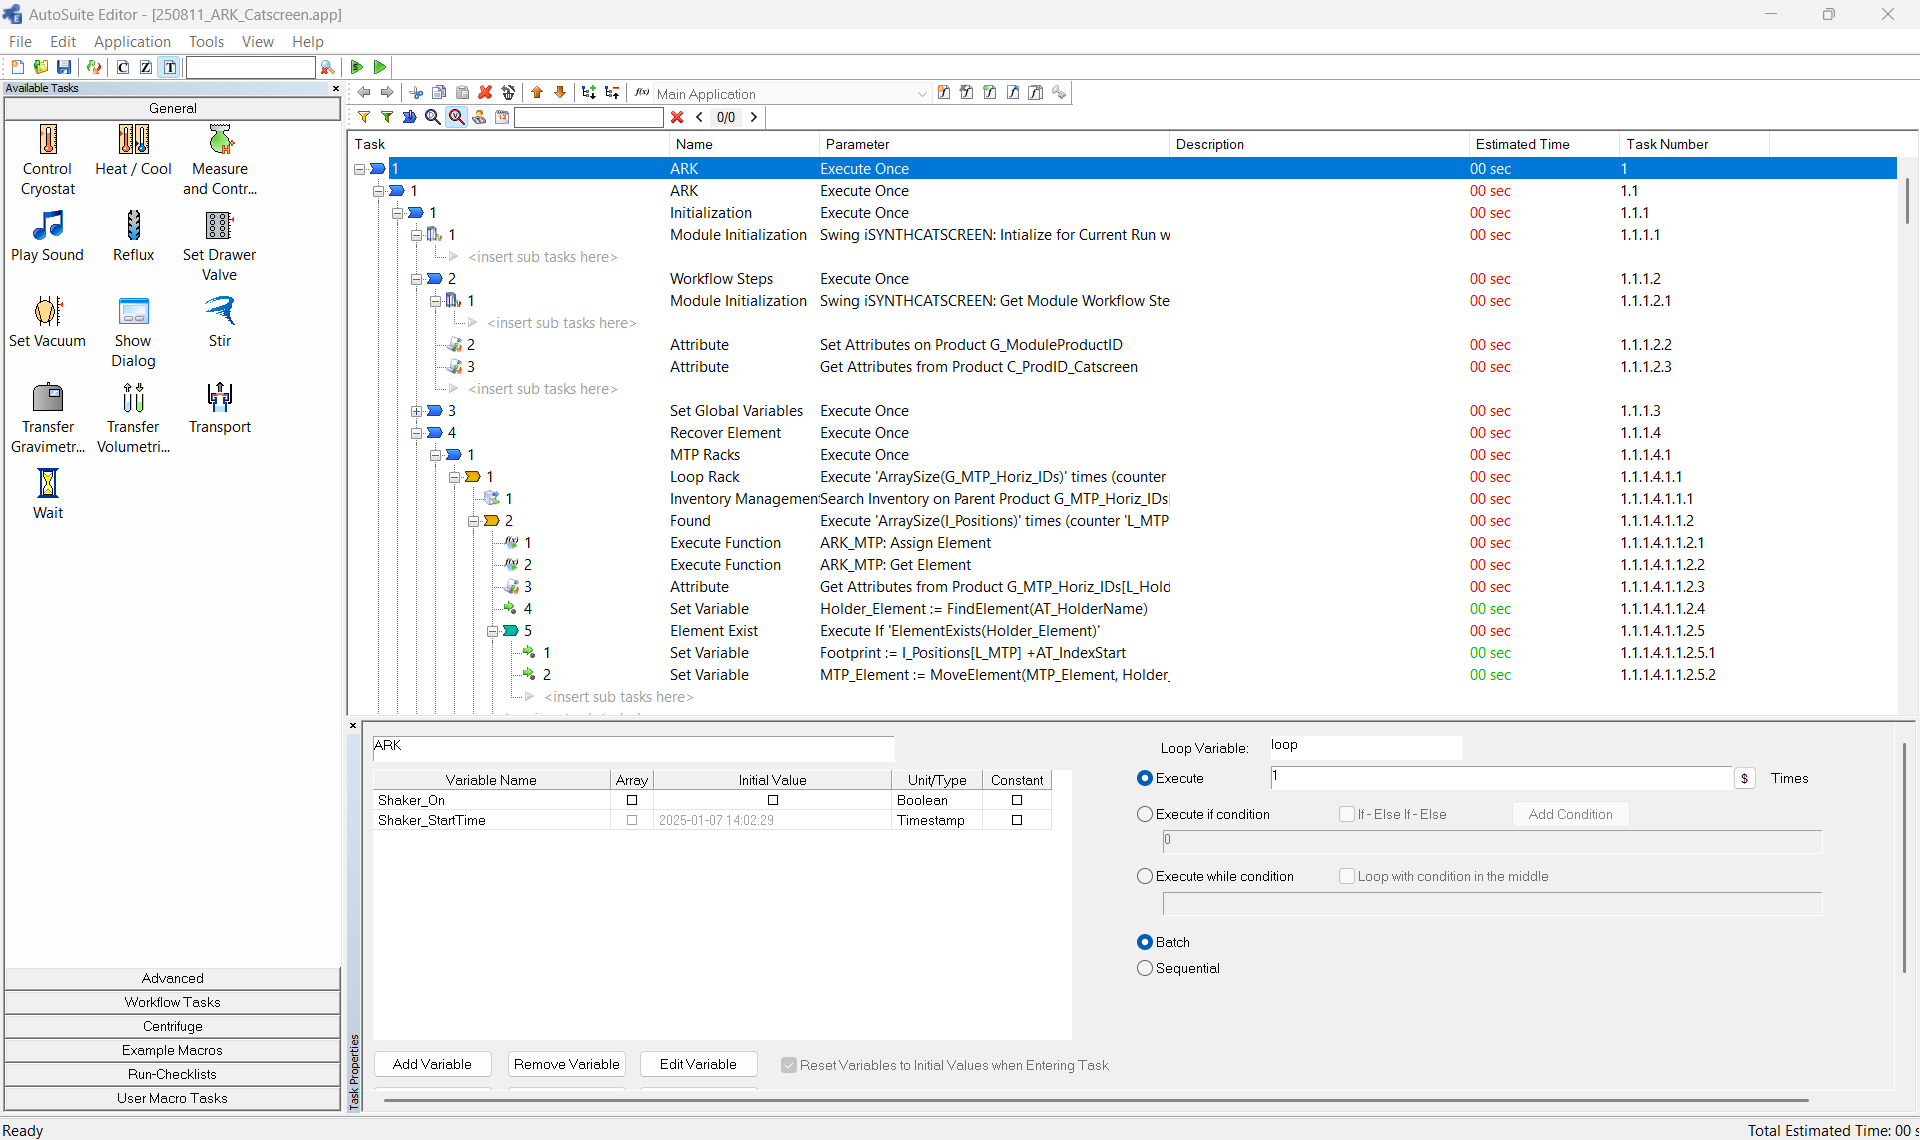Open the Tools menu

(206, 41)
